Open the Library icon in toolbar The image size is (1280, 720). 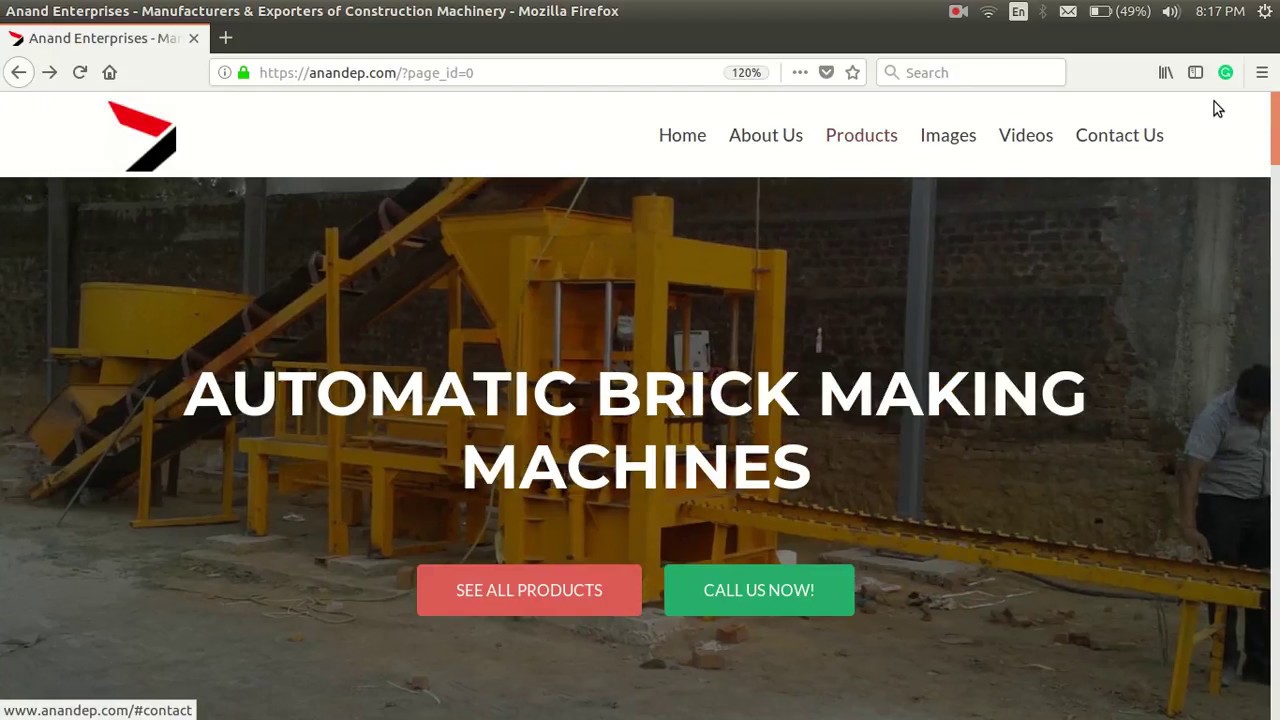tap(1166, 72)
